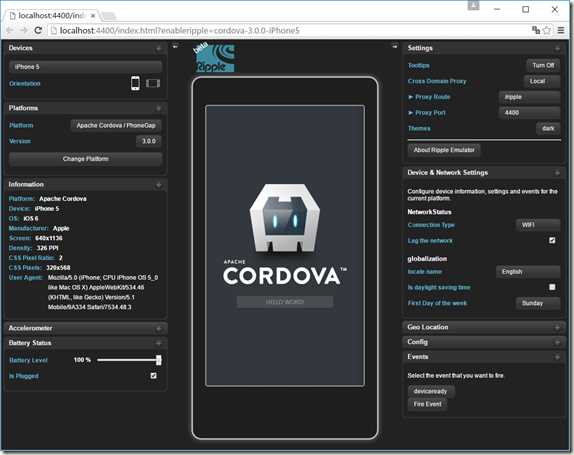
Task: Click browser reload icon
Action: click(x=37, y=30)
